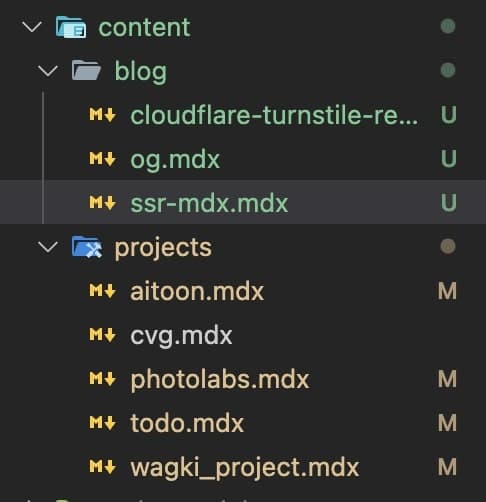This screenshot has width=486, height=502.
Task: Click the blog folder icon
Action: [x=86, y=70]
